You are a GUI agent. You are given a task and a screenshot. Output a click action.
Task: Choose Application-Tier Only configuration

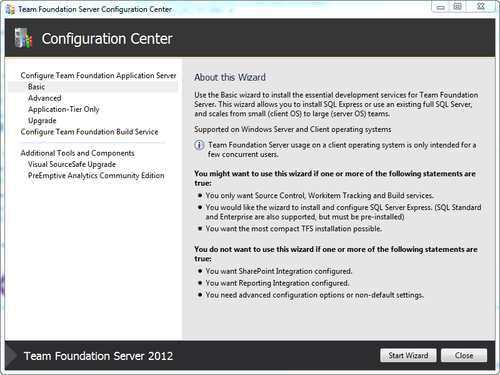[x=64, y=109]
